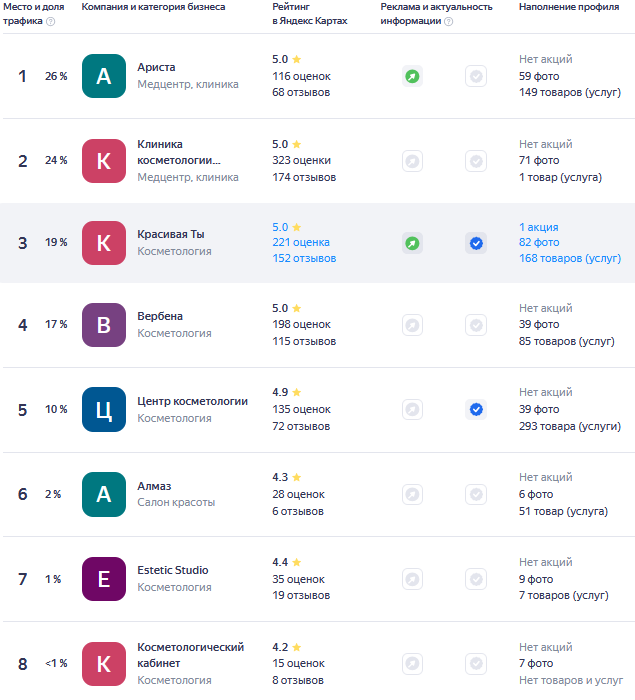Click the green advertising icon for Красивая Ты
Viewport: 635px width, 700px height.
click(x=412, y=243)
